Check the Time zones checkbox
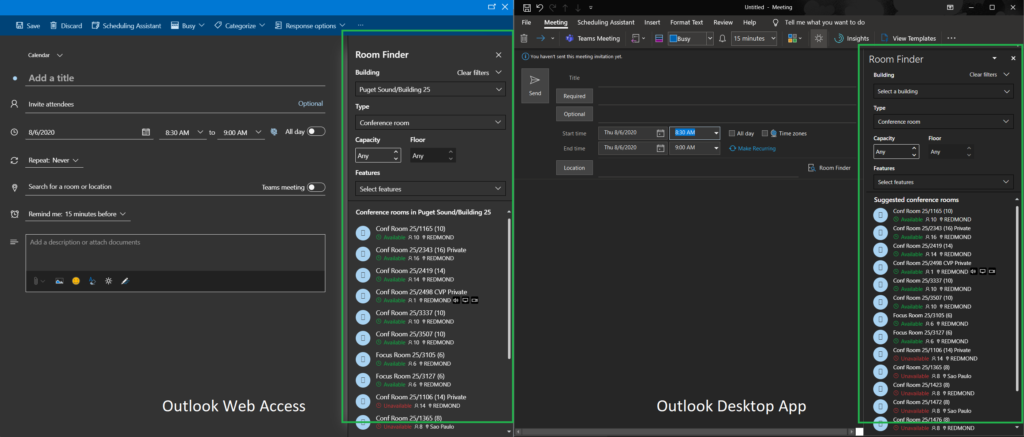The width and height of the screenshot is (1024, 437). pyautogui.click(x=765, y=133)
